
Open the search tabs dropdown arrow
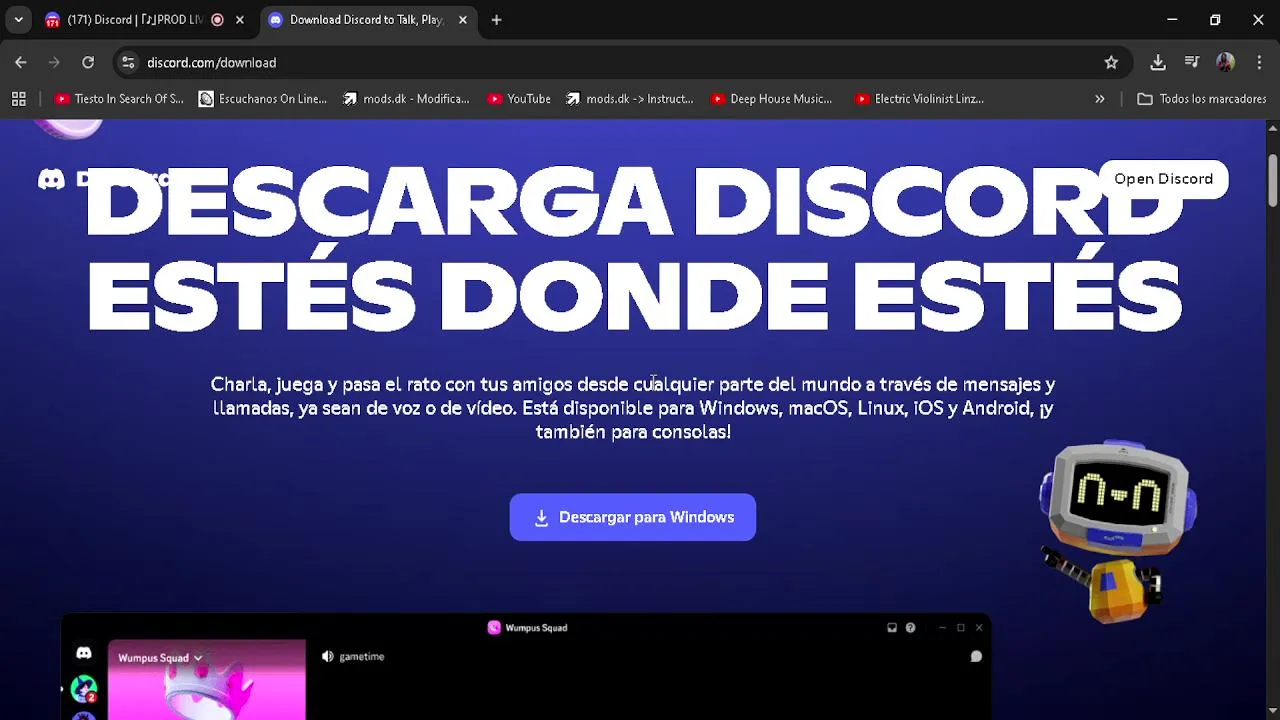pyautogui.click(x=18, y=20)
